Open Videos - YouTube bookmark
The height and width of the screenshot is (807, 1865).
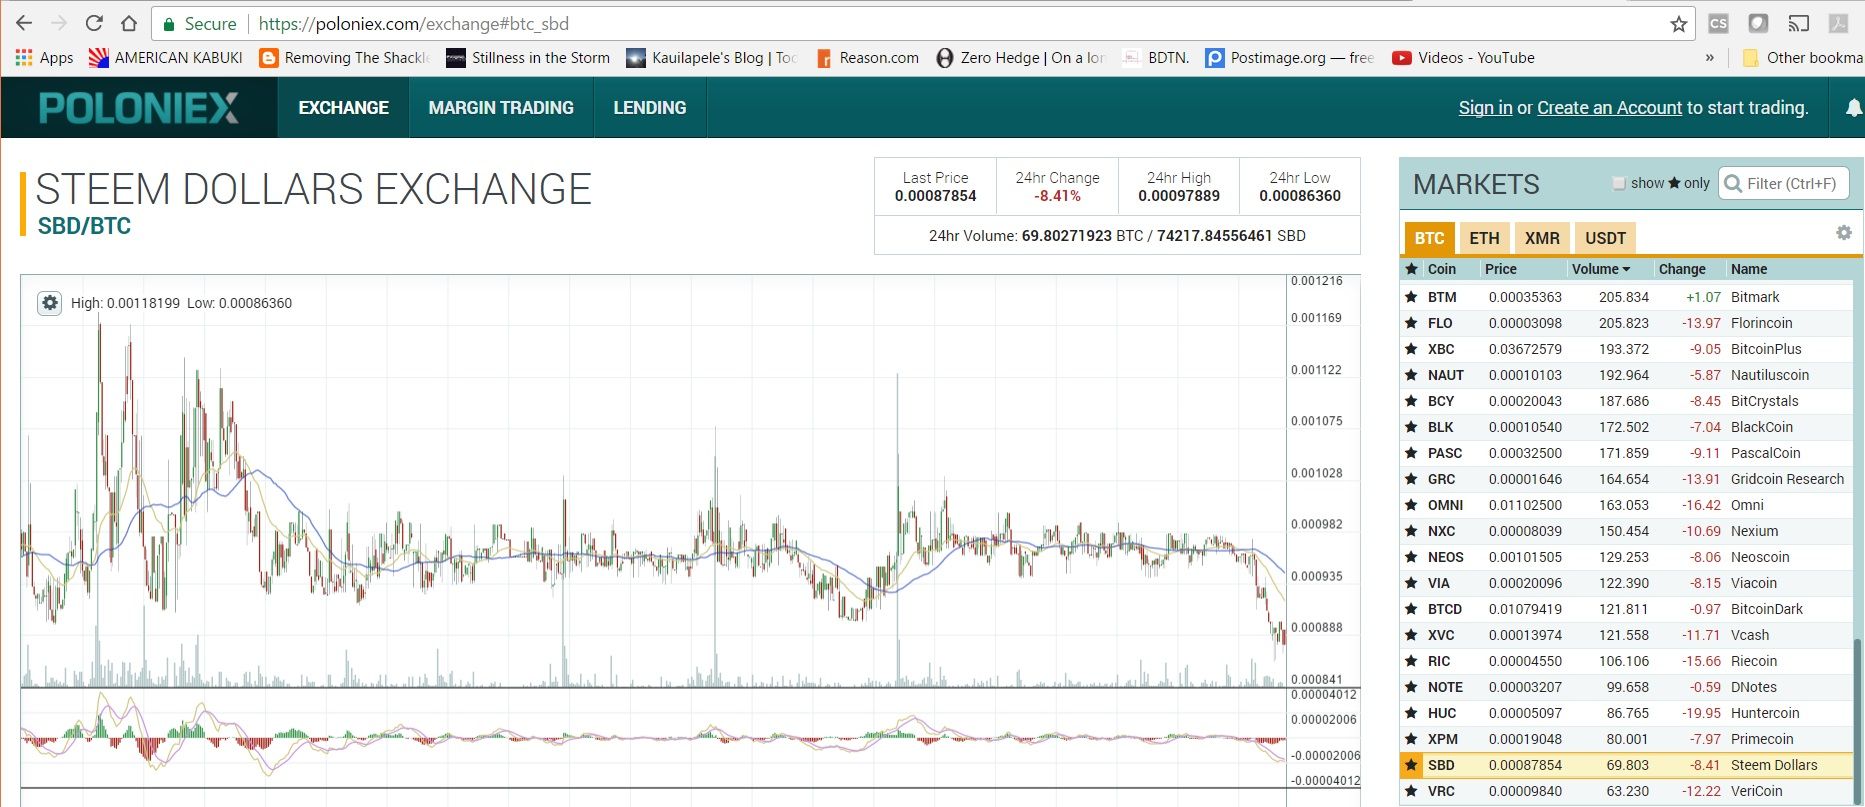[1463, 58]
